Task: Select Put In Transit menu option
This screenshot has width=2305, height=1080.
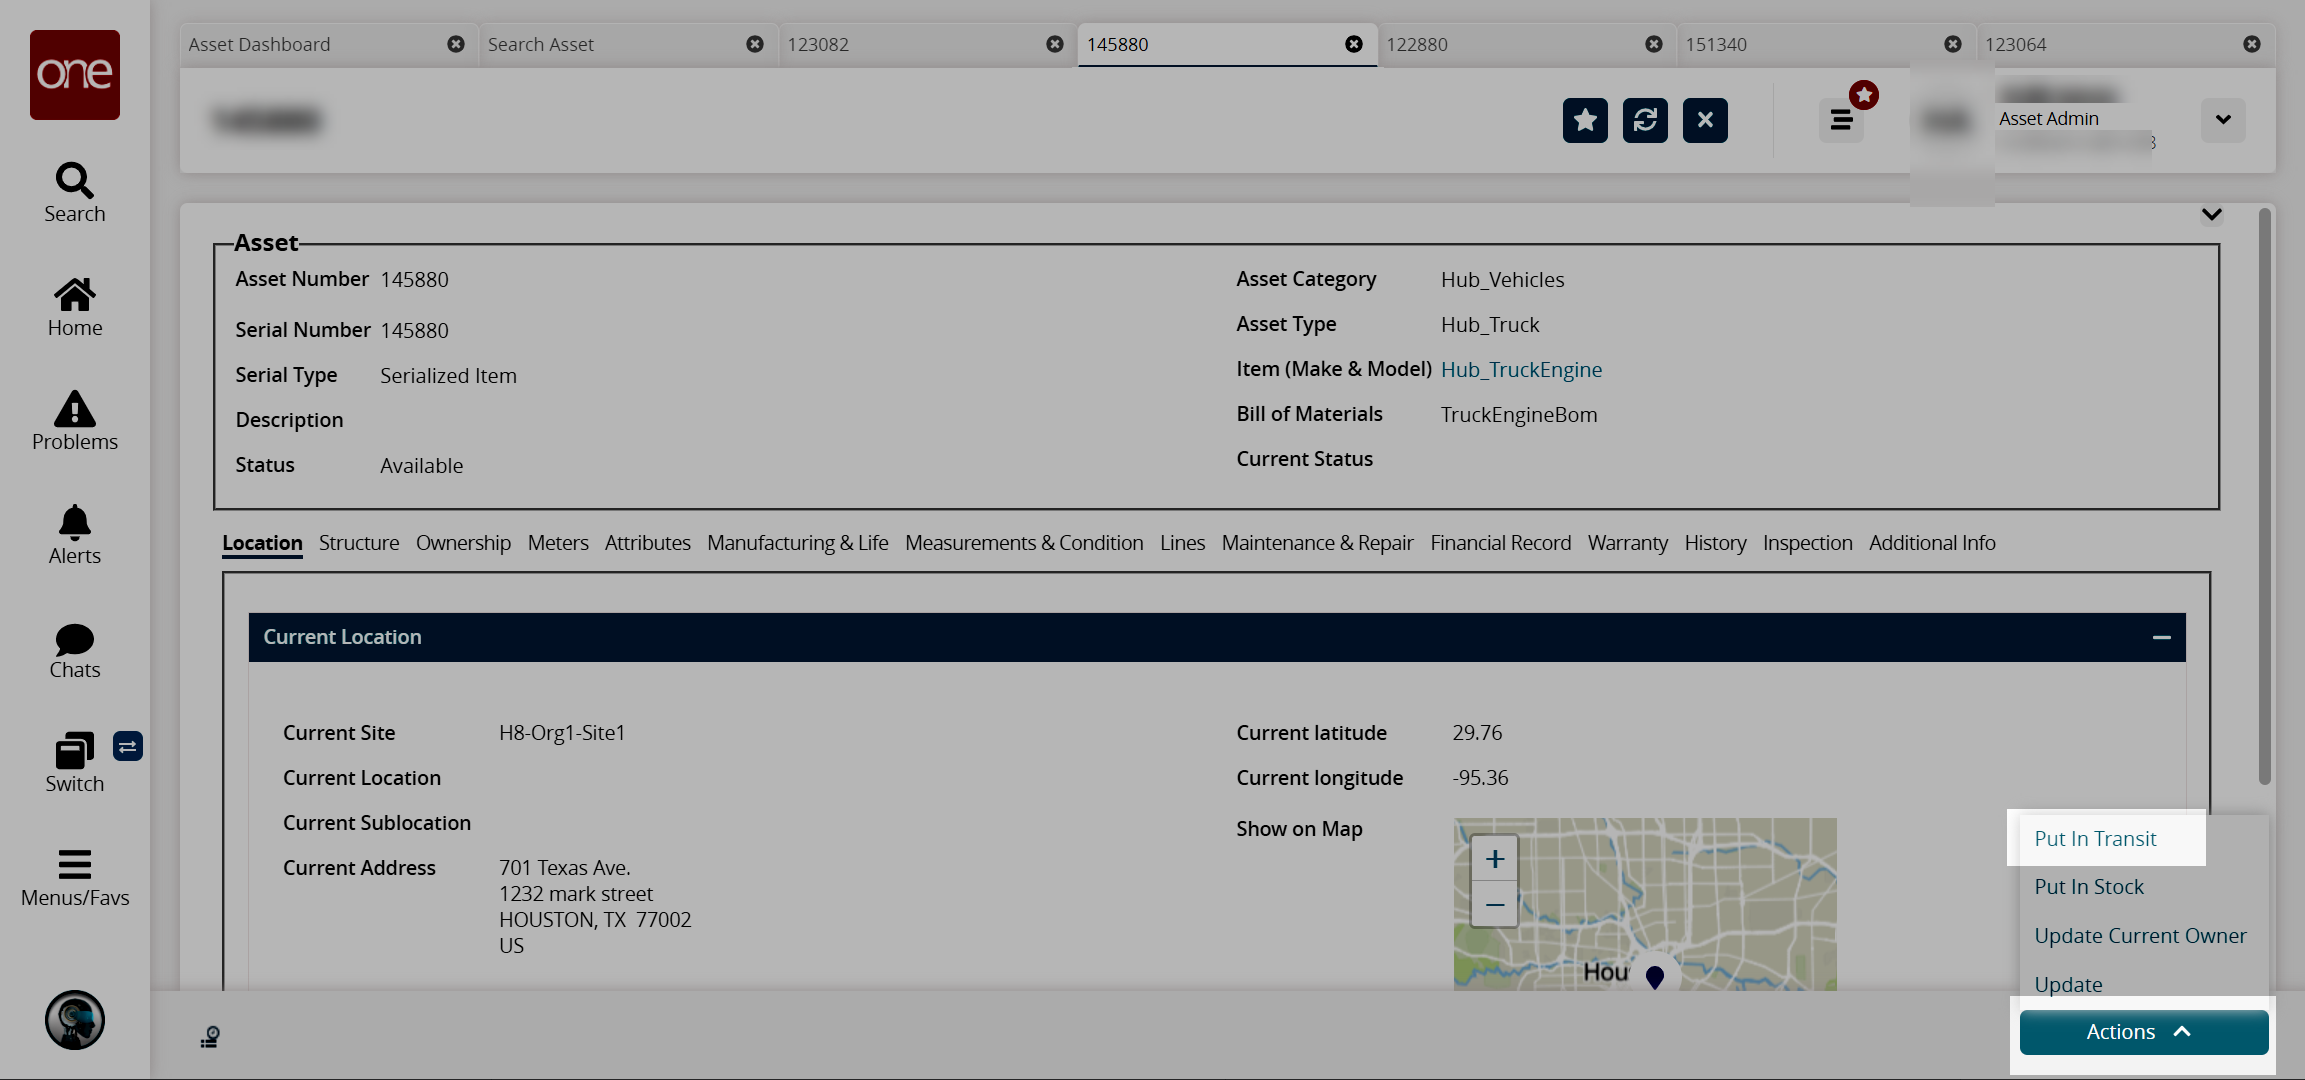Action: 2095,839
